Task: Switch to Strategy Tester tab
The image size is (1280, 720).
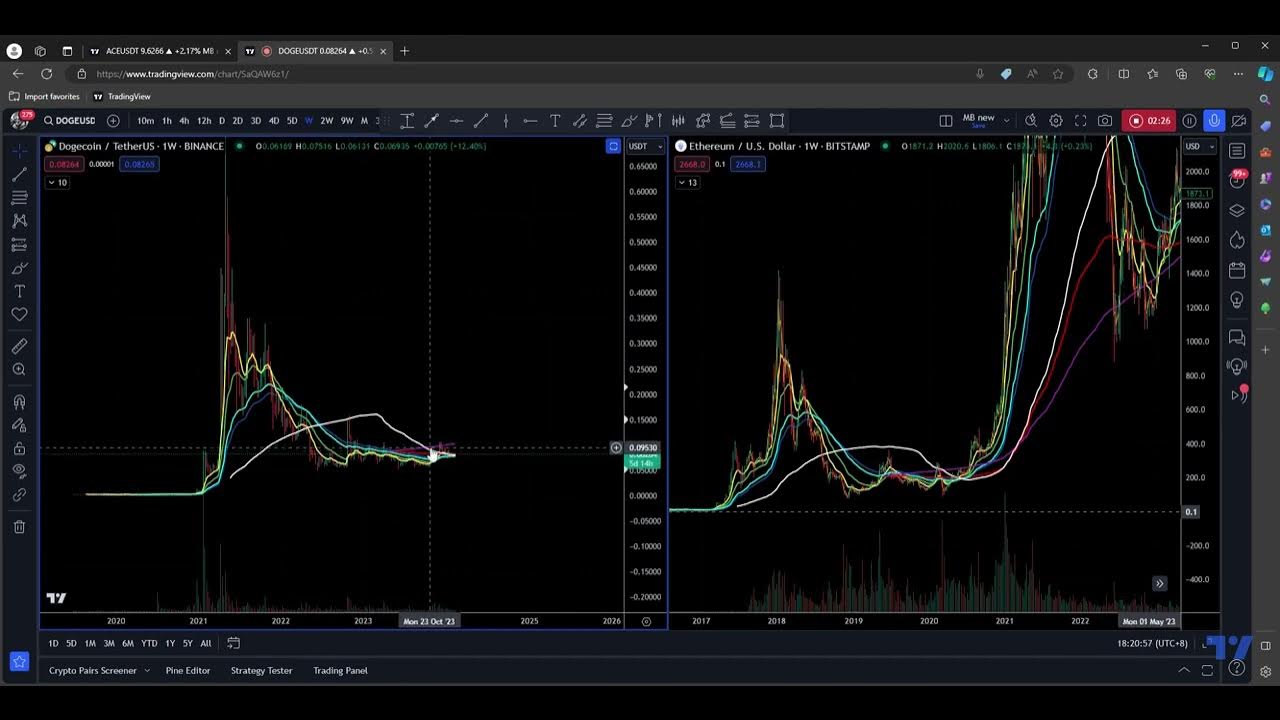Action: (261, 670)
